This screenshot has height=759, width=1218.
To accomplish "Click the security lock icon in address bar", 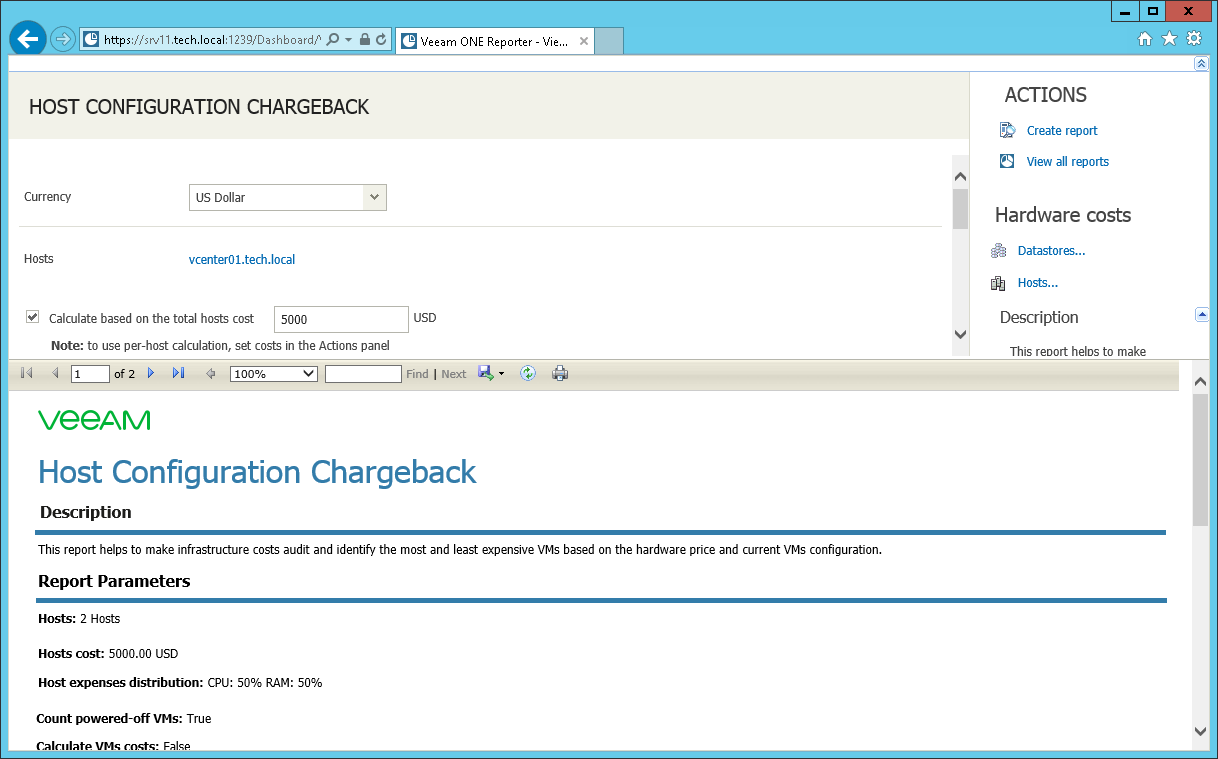I will click(364, 40).
